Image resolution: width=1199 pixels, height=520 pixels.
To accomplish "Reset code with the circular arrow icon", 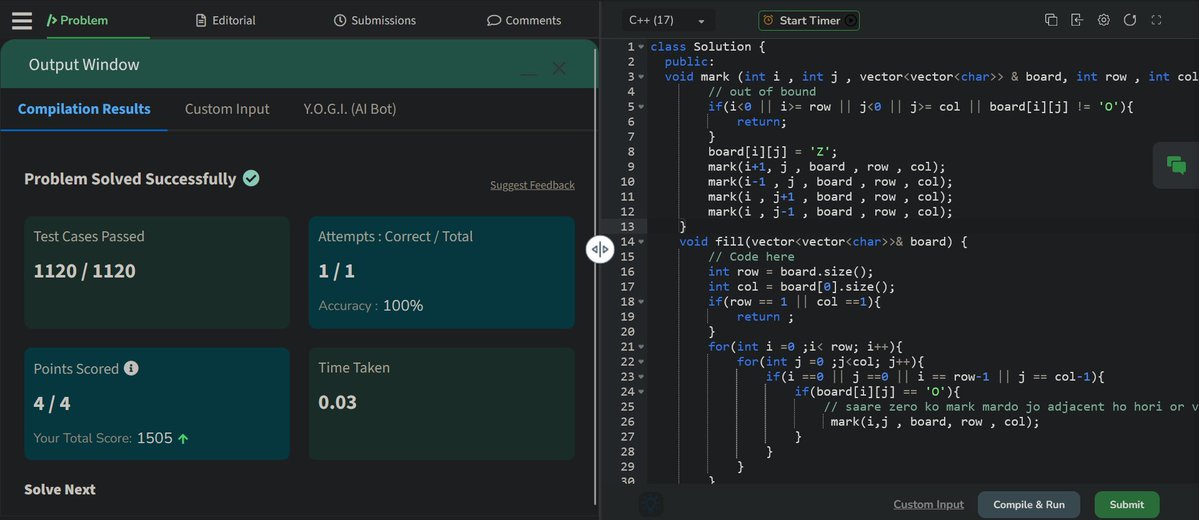I will (1129, 21).
